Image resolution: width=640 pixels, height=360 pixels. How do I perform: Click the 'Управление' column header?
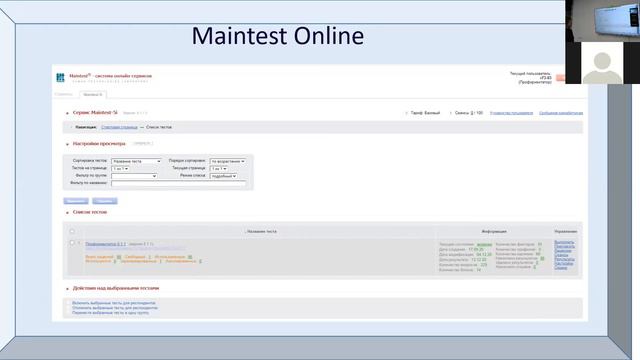(566, 231)
